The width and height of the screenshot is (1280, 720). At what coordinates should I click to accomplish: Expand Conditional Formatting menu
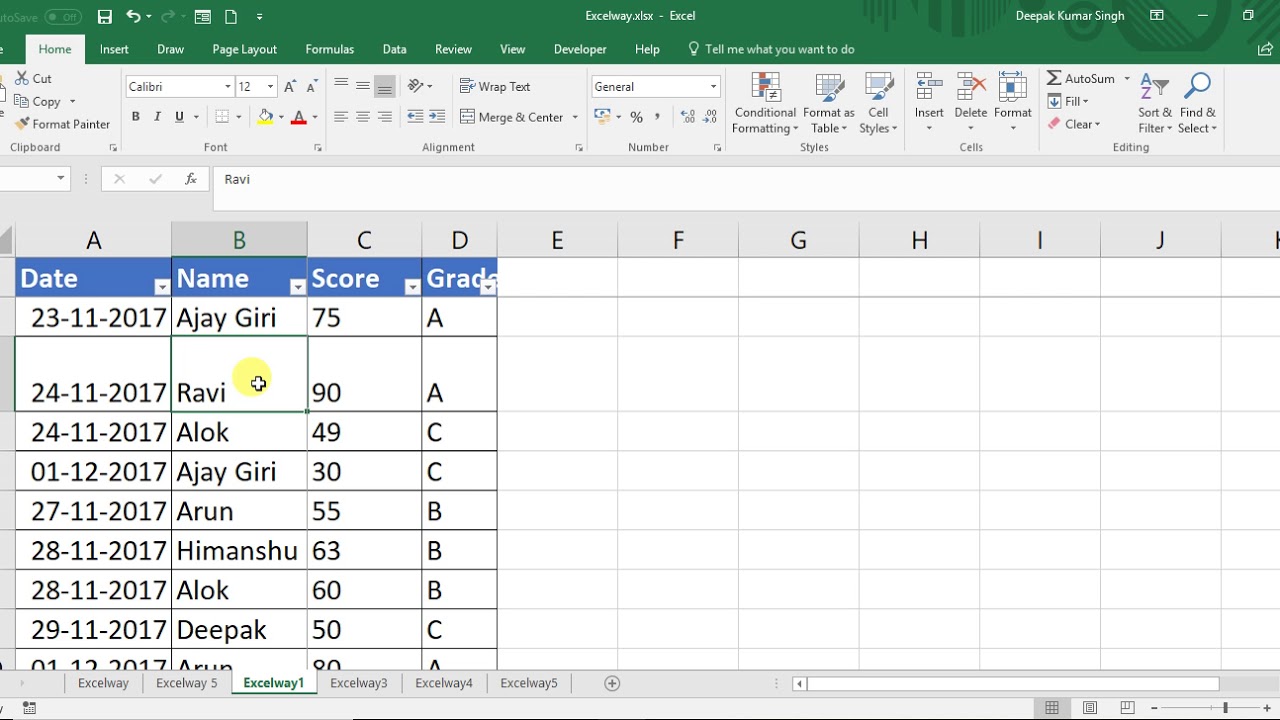click(766, 103)
